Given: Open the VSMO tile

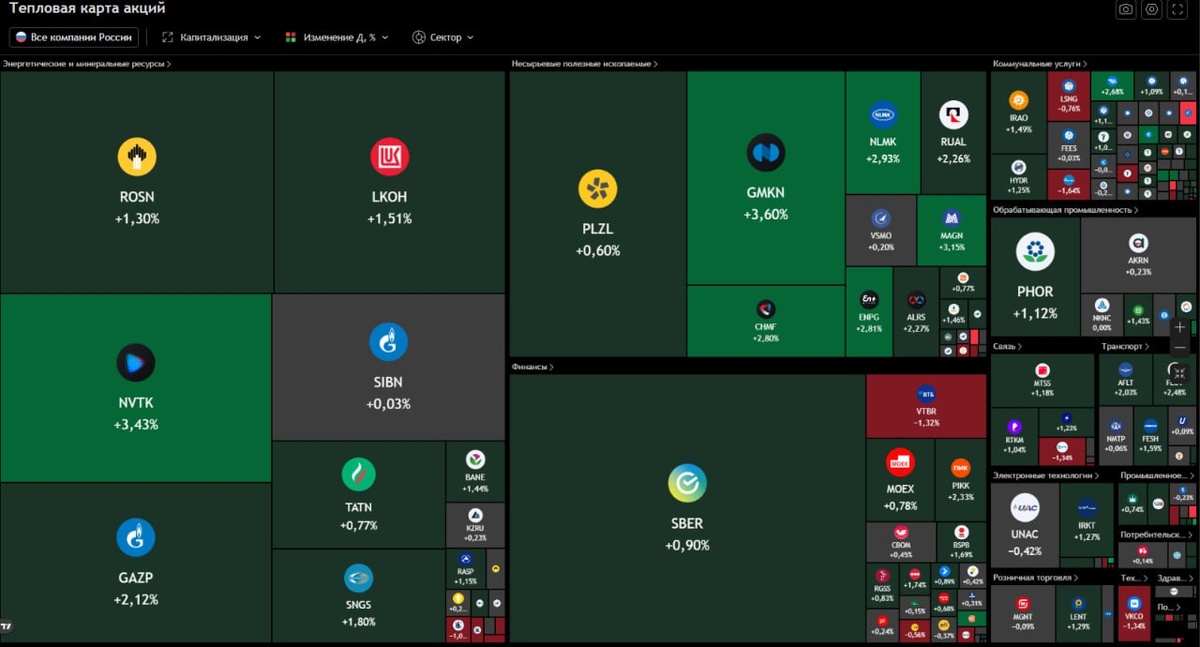Looking at the screenshot, I should [881, 229].
